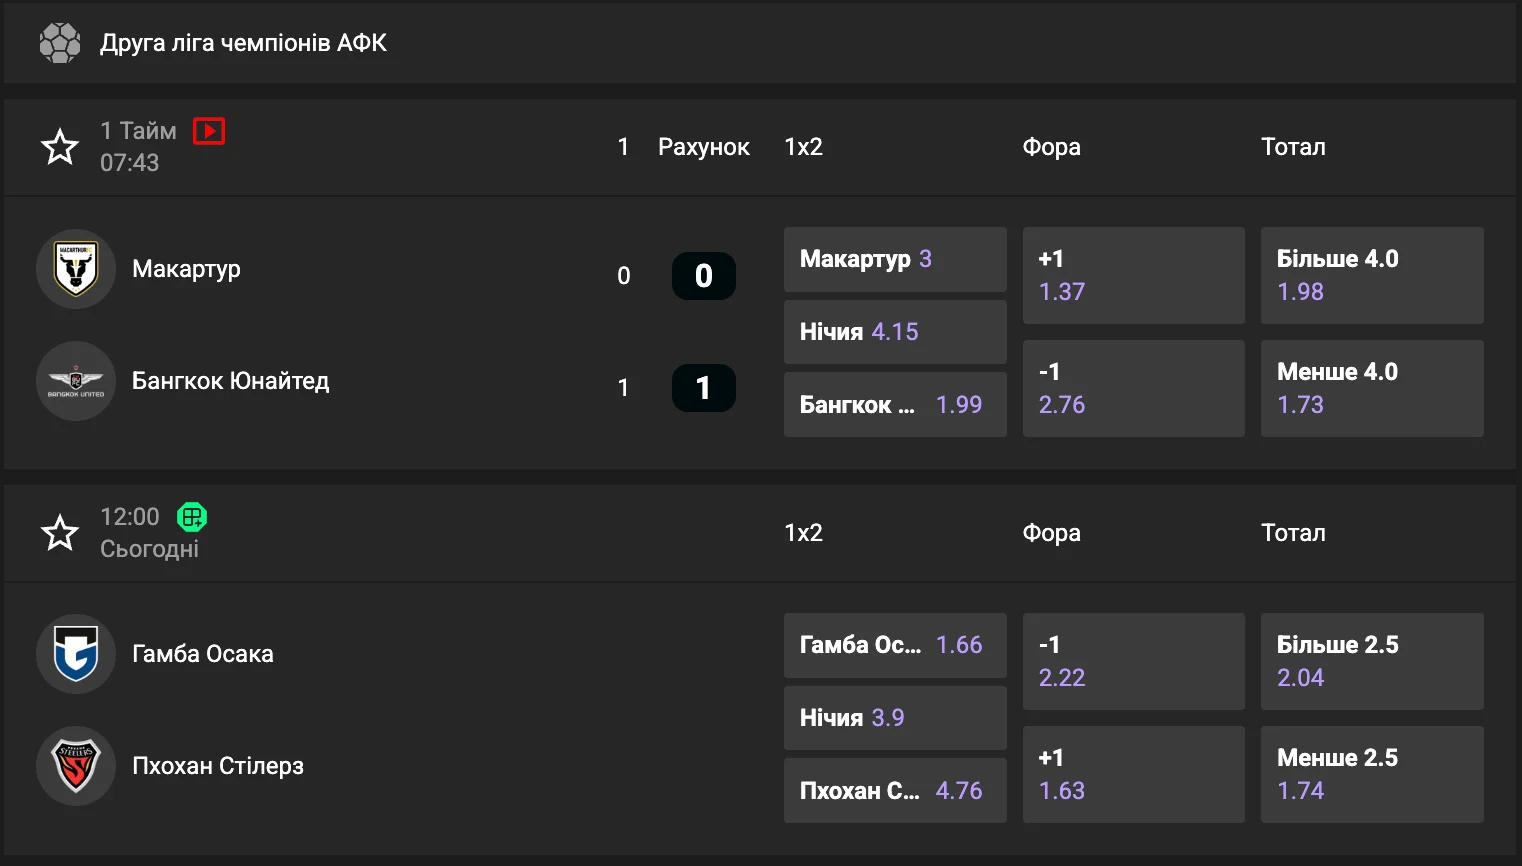Click the soccer ball league icon
This screenshot has width=1522, height=866.
(x=60, y=43)
